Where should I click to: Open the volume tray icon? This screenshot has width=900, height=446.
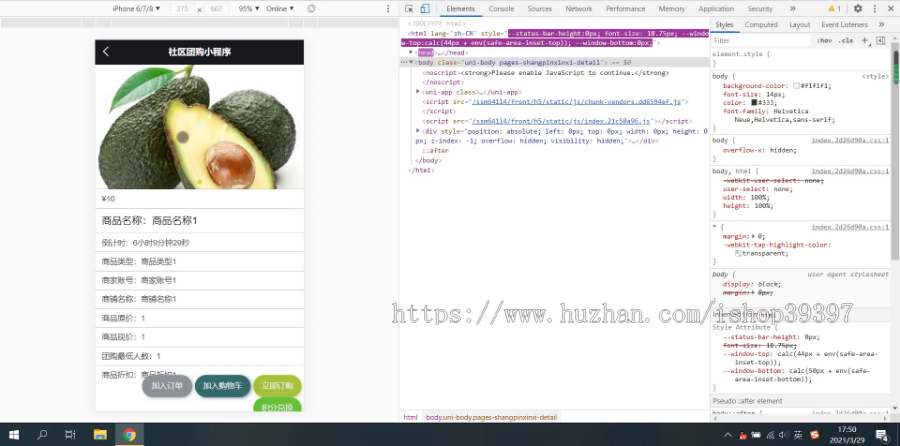pos(784,435)
